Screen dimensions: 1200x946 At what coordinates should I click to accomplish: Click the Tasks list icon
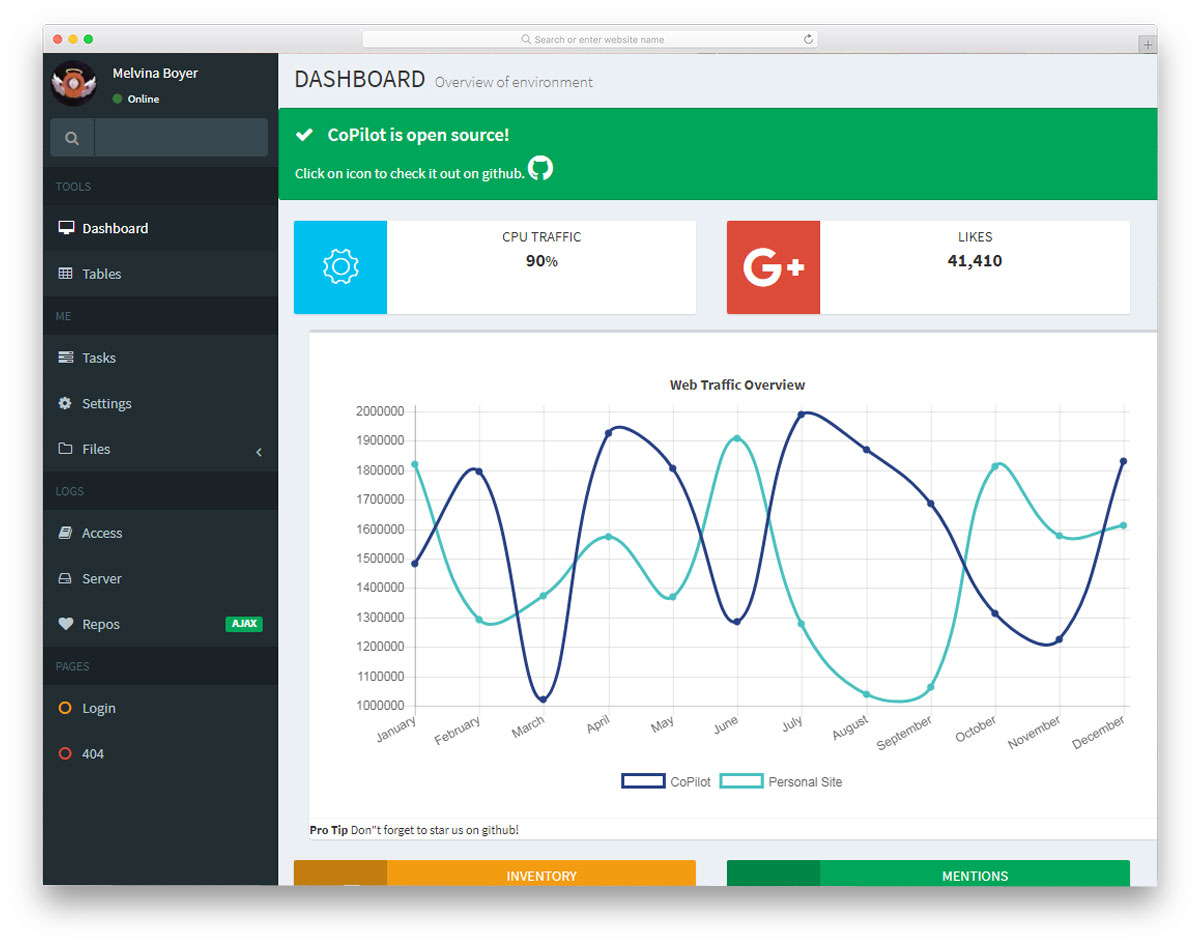(66, 357)
